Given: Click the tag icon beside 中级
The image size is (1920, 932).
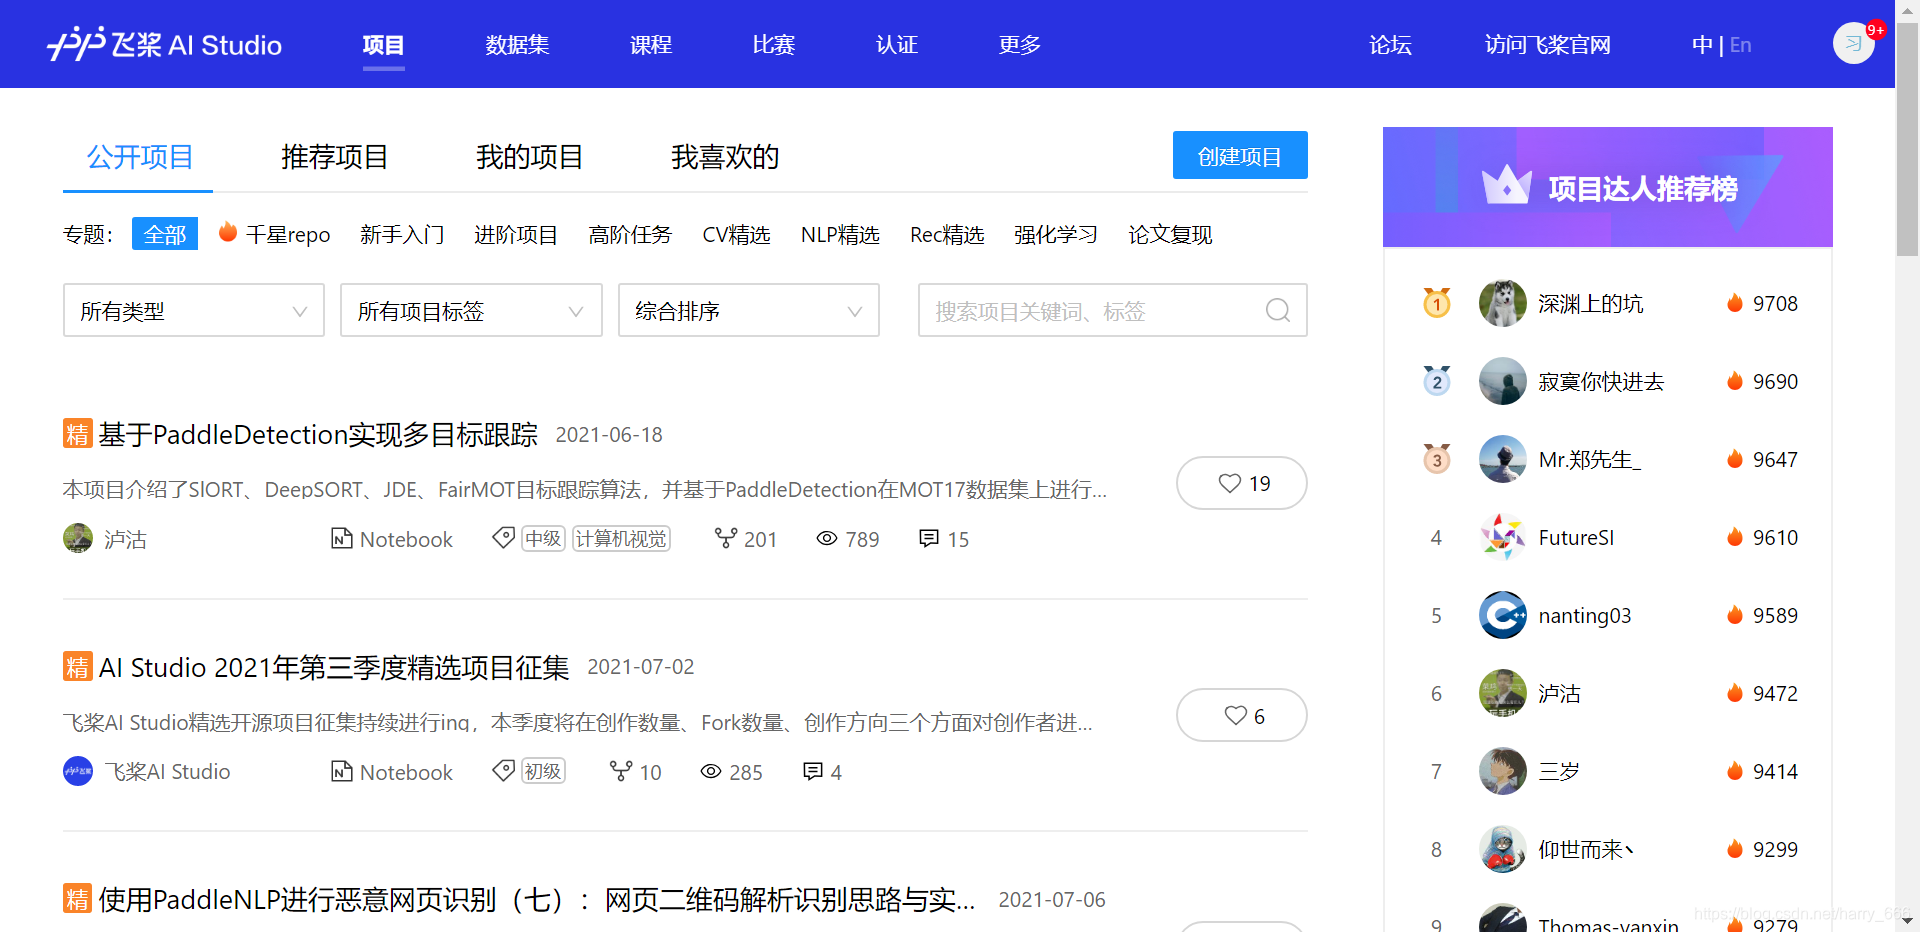Looking at the screenshot, I should click(x=504, y=538).
